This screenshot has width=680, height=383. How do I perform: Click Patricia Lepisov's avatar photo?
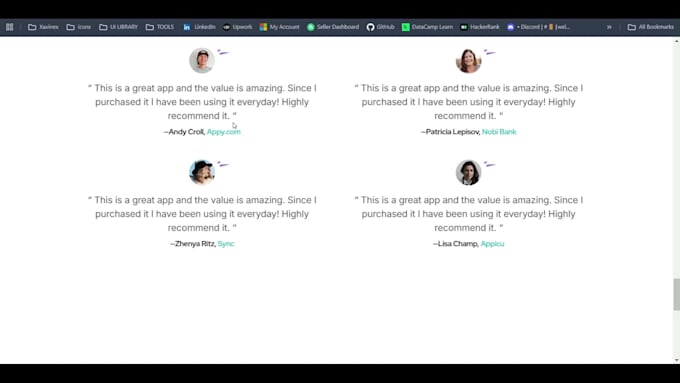468,60
